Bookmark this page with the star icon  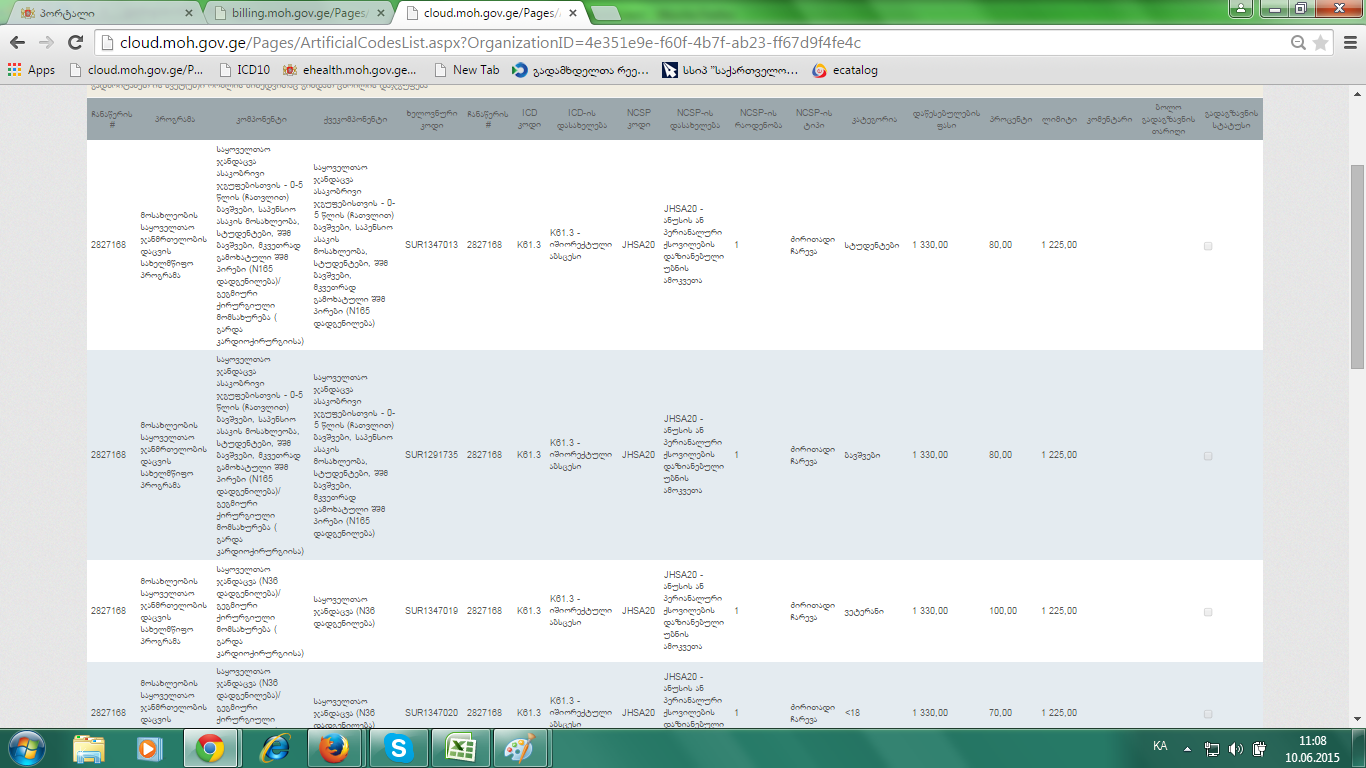(1320, 43)
